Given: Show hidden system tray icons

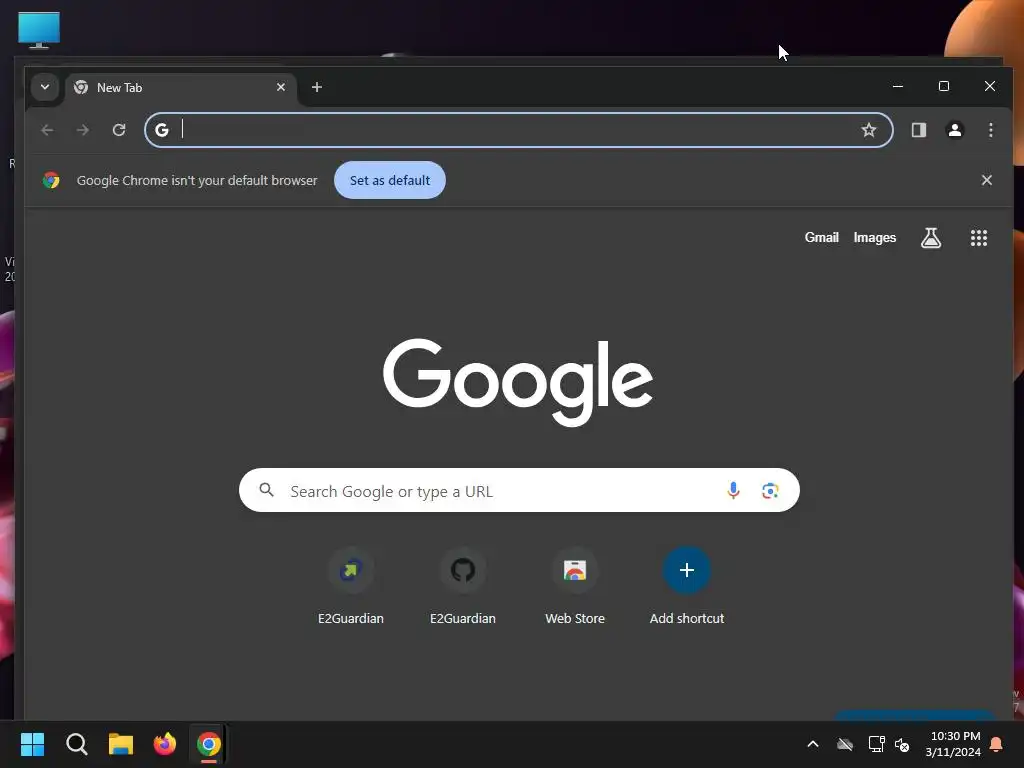Looking at the screenshot, I should pyautogui.click(x=813, y=744).
